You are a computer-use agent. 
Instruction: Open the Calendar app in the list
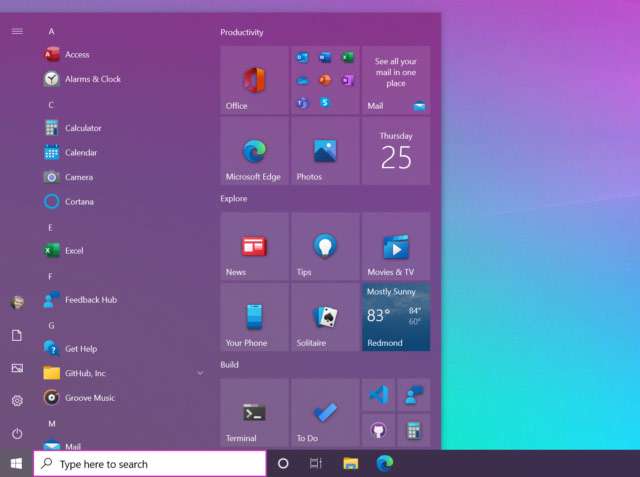point(122,152)
